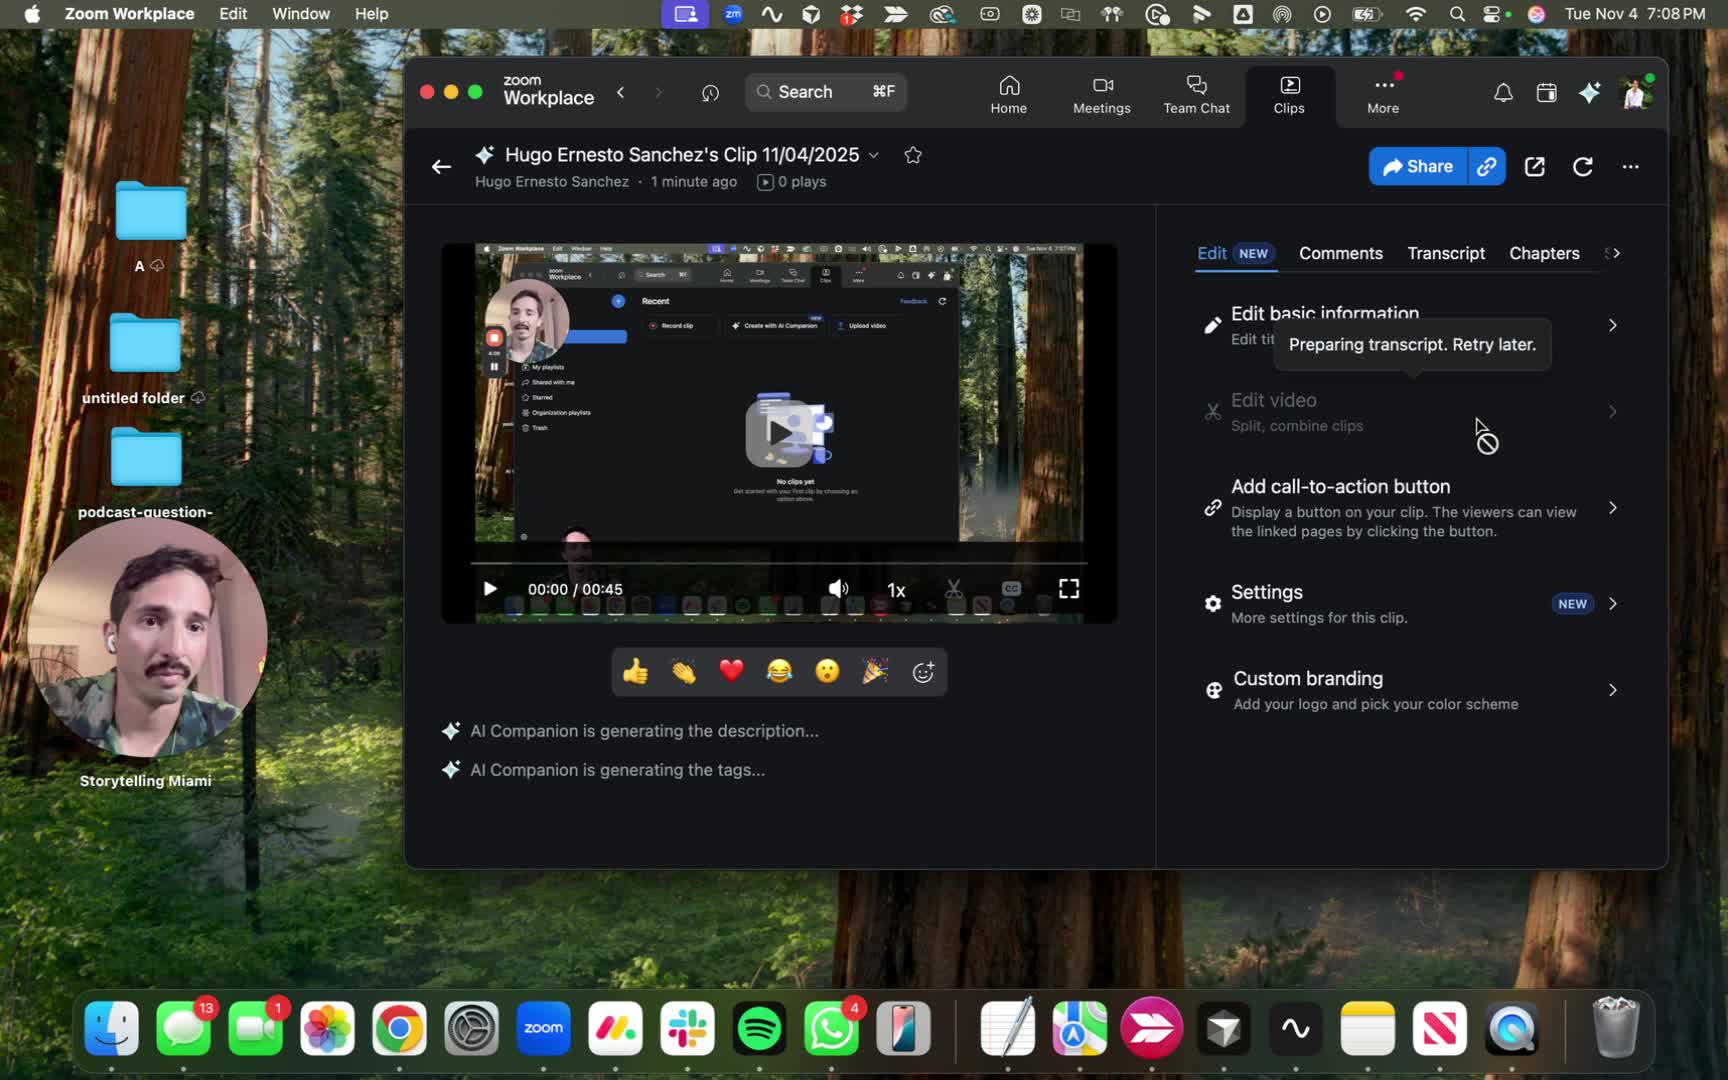This screenshot has width=1728, height=1080.
Task: Open Spotlight search in menu bar
Action: click(1456, 14)
